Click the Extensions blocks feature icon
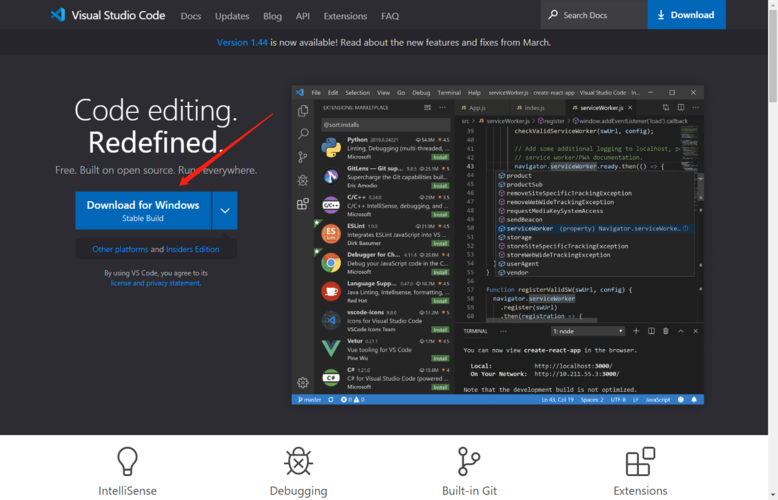The width and height of the screenshot is (778, 500). [x=640, y=461]
